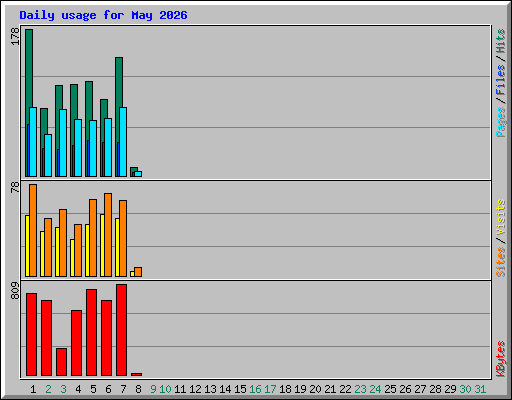
Task: Click the 809 maximum KBytes axis label
Action: tap(15, 291)
